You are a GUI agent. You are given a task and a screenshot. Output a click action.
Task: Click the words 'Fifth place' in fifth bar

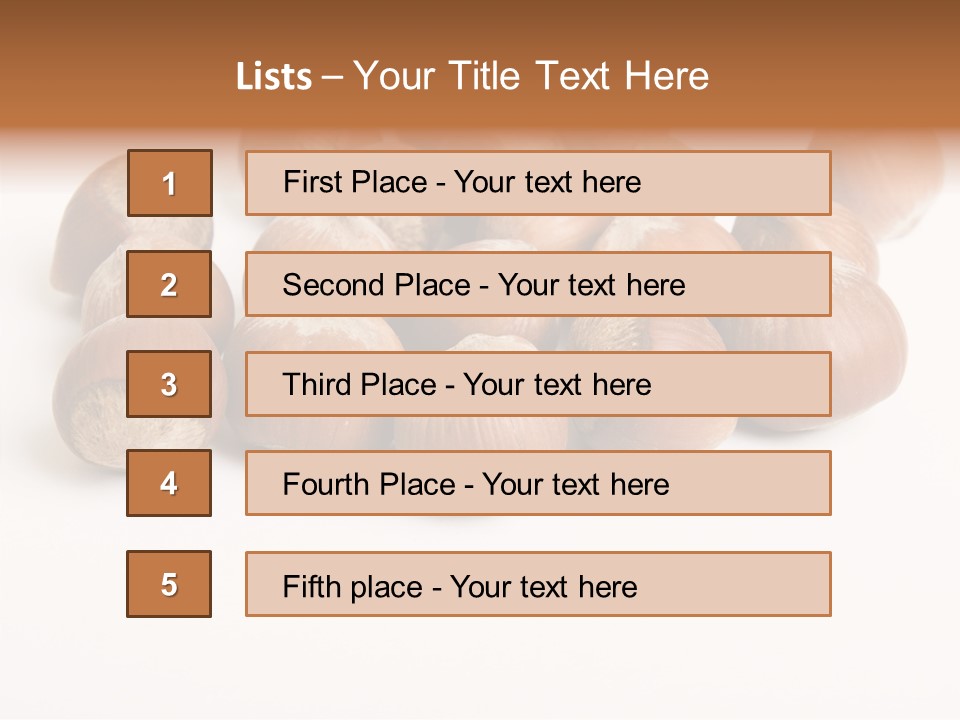353,587
